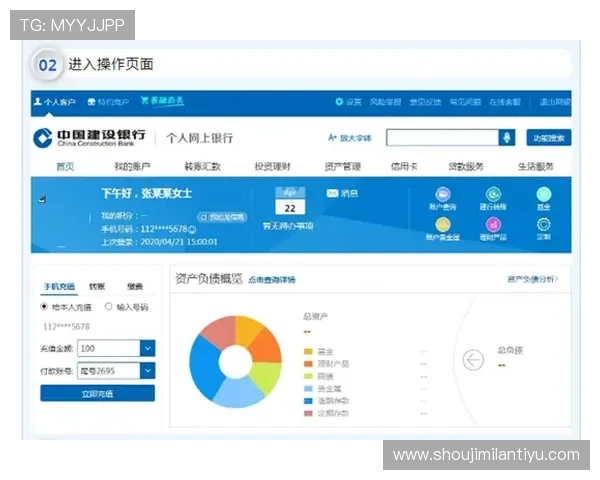600x480 pixels.
Task: Click 暂无待办事项 text
Action: tap(288, 226)
